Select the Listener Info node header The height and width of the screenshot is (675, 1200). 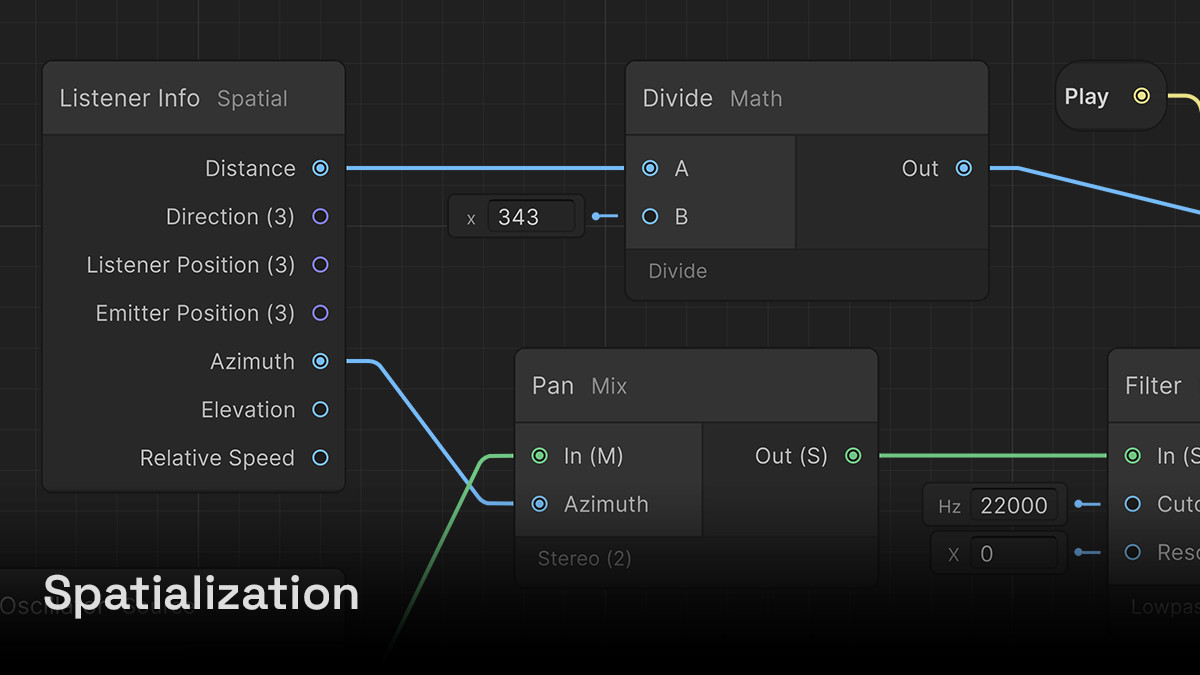coord(194,98)
